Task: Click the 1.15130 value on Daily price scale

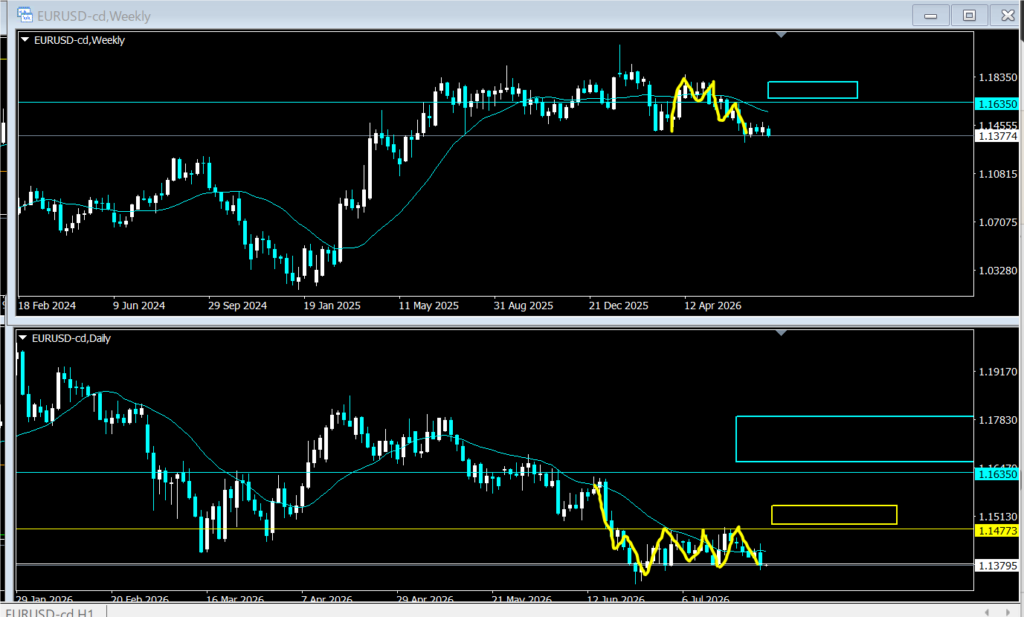Action: (997, 517)
